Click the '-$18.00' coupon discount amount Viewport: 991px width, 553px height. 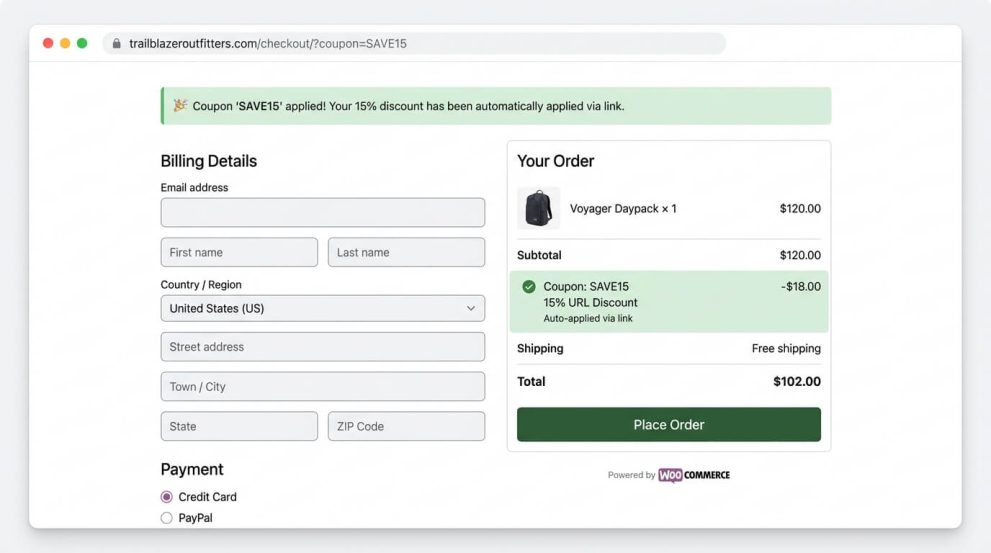coord(801,286)
